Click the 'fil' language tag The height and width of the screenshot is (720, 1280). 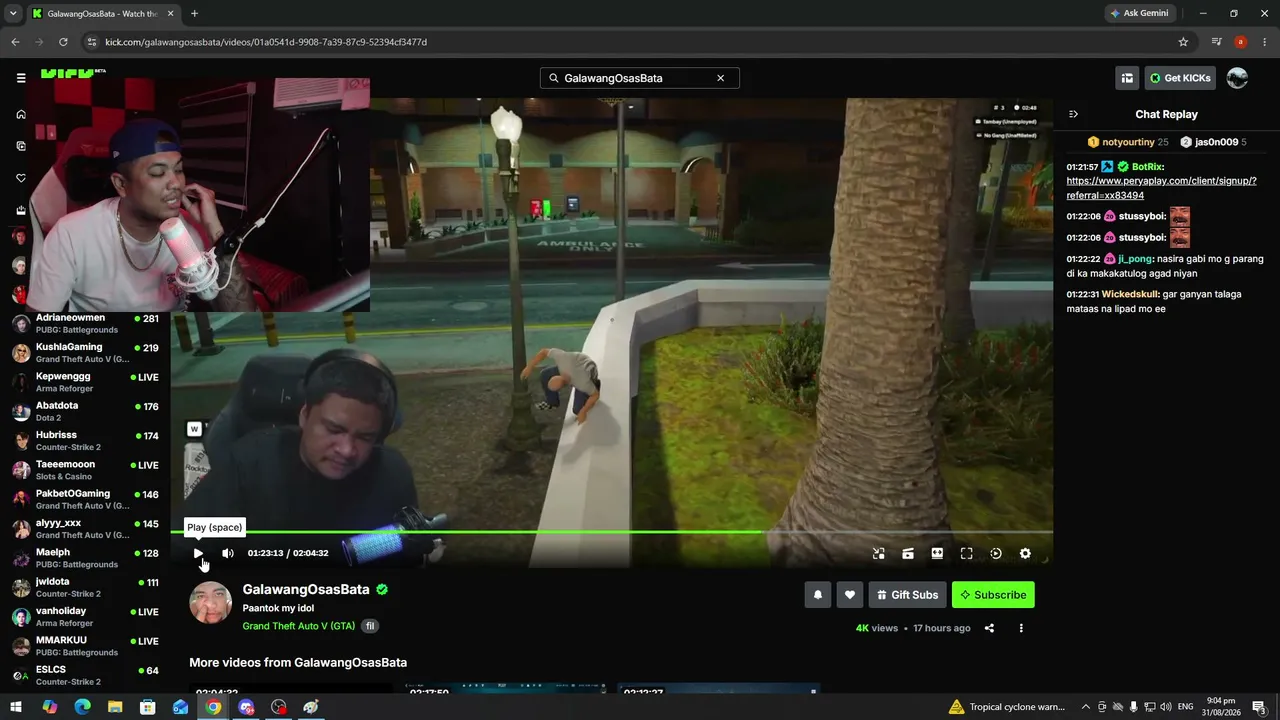(370, 626)
